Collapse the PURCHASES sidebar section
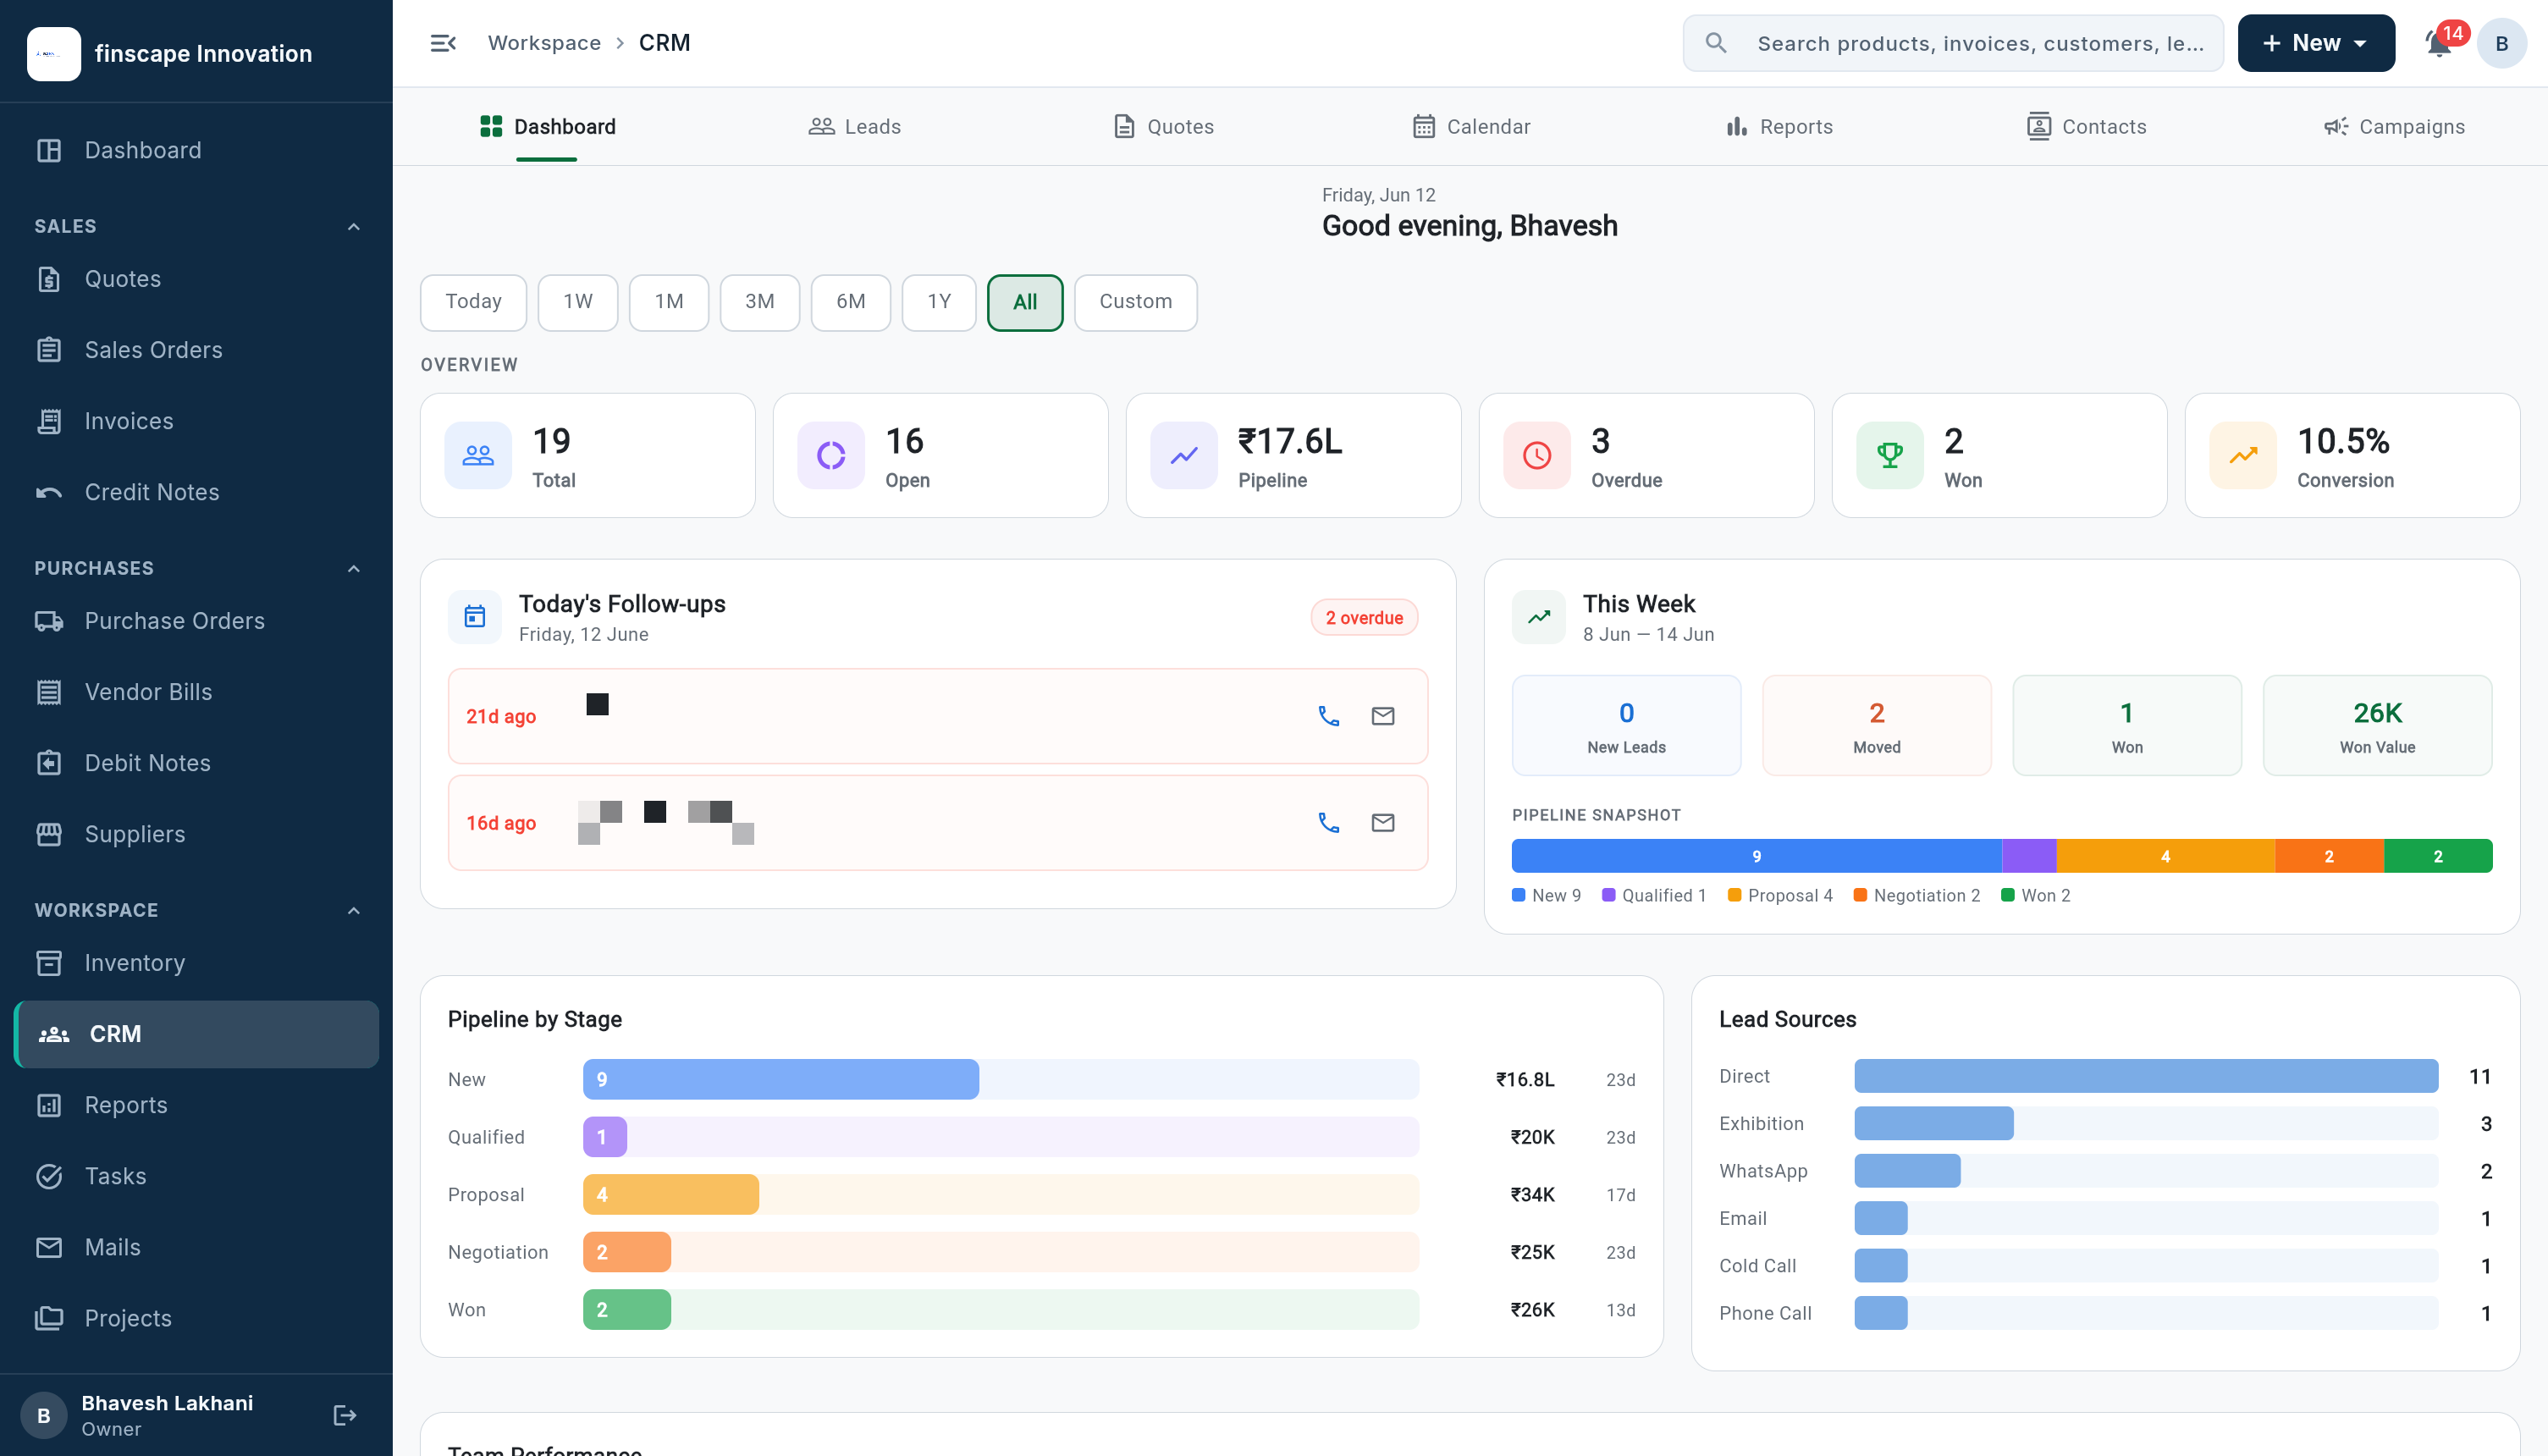 pos(354,569)
